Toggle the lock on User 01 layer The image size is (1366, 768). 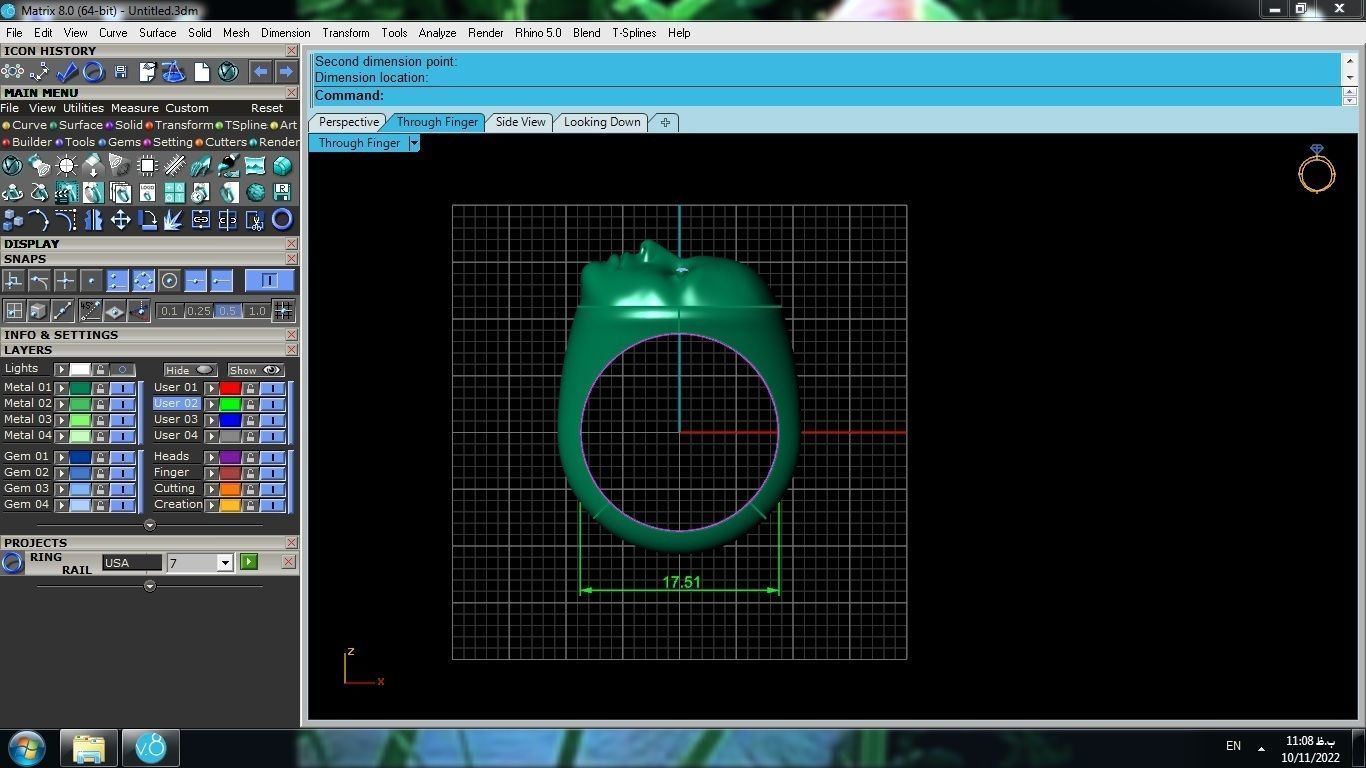[x=249, y=388]
